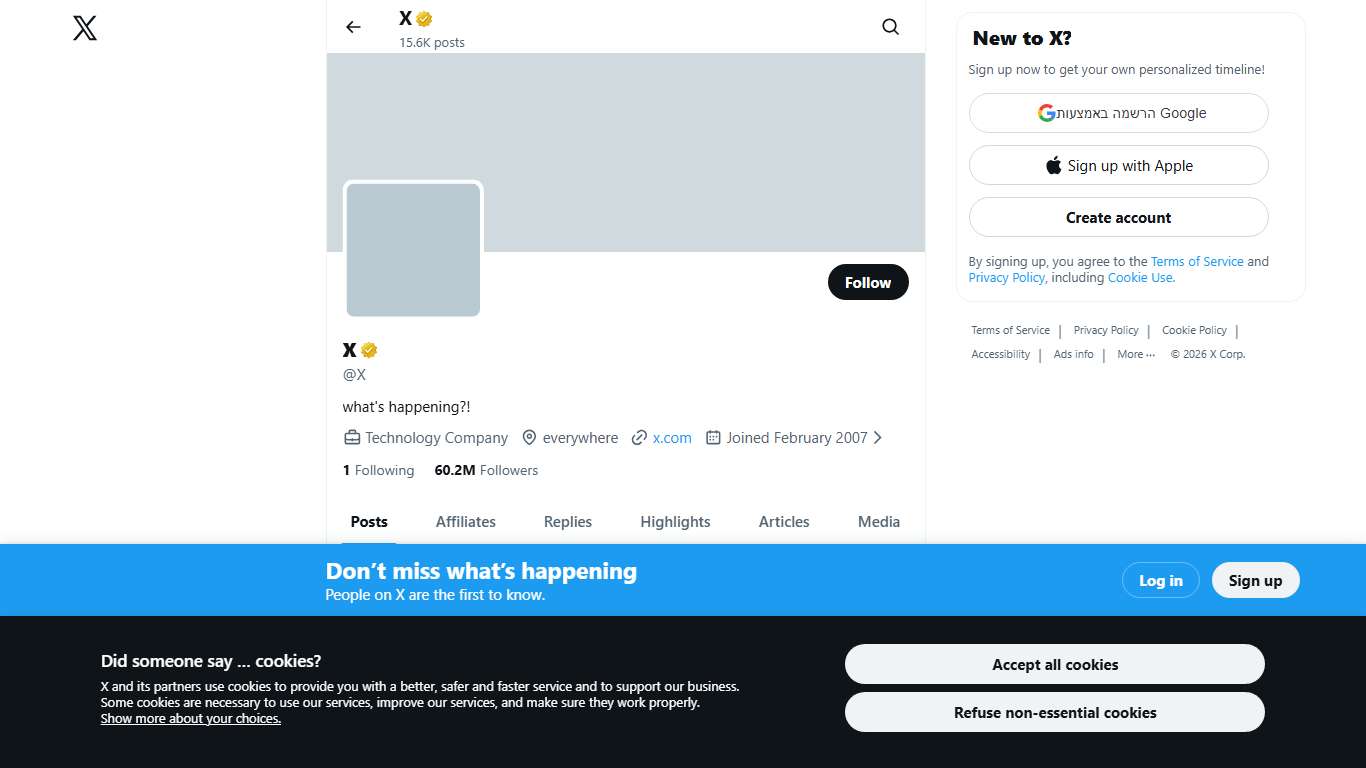Viewport: 1366px width, 768px height.
Task: Click the X logo in the sidebar
Action: [85, 28]
